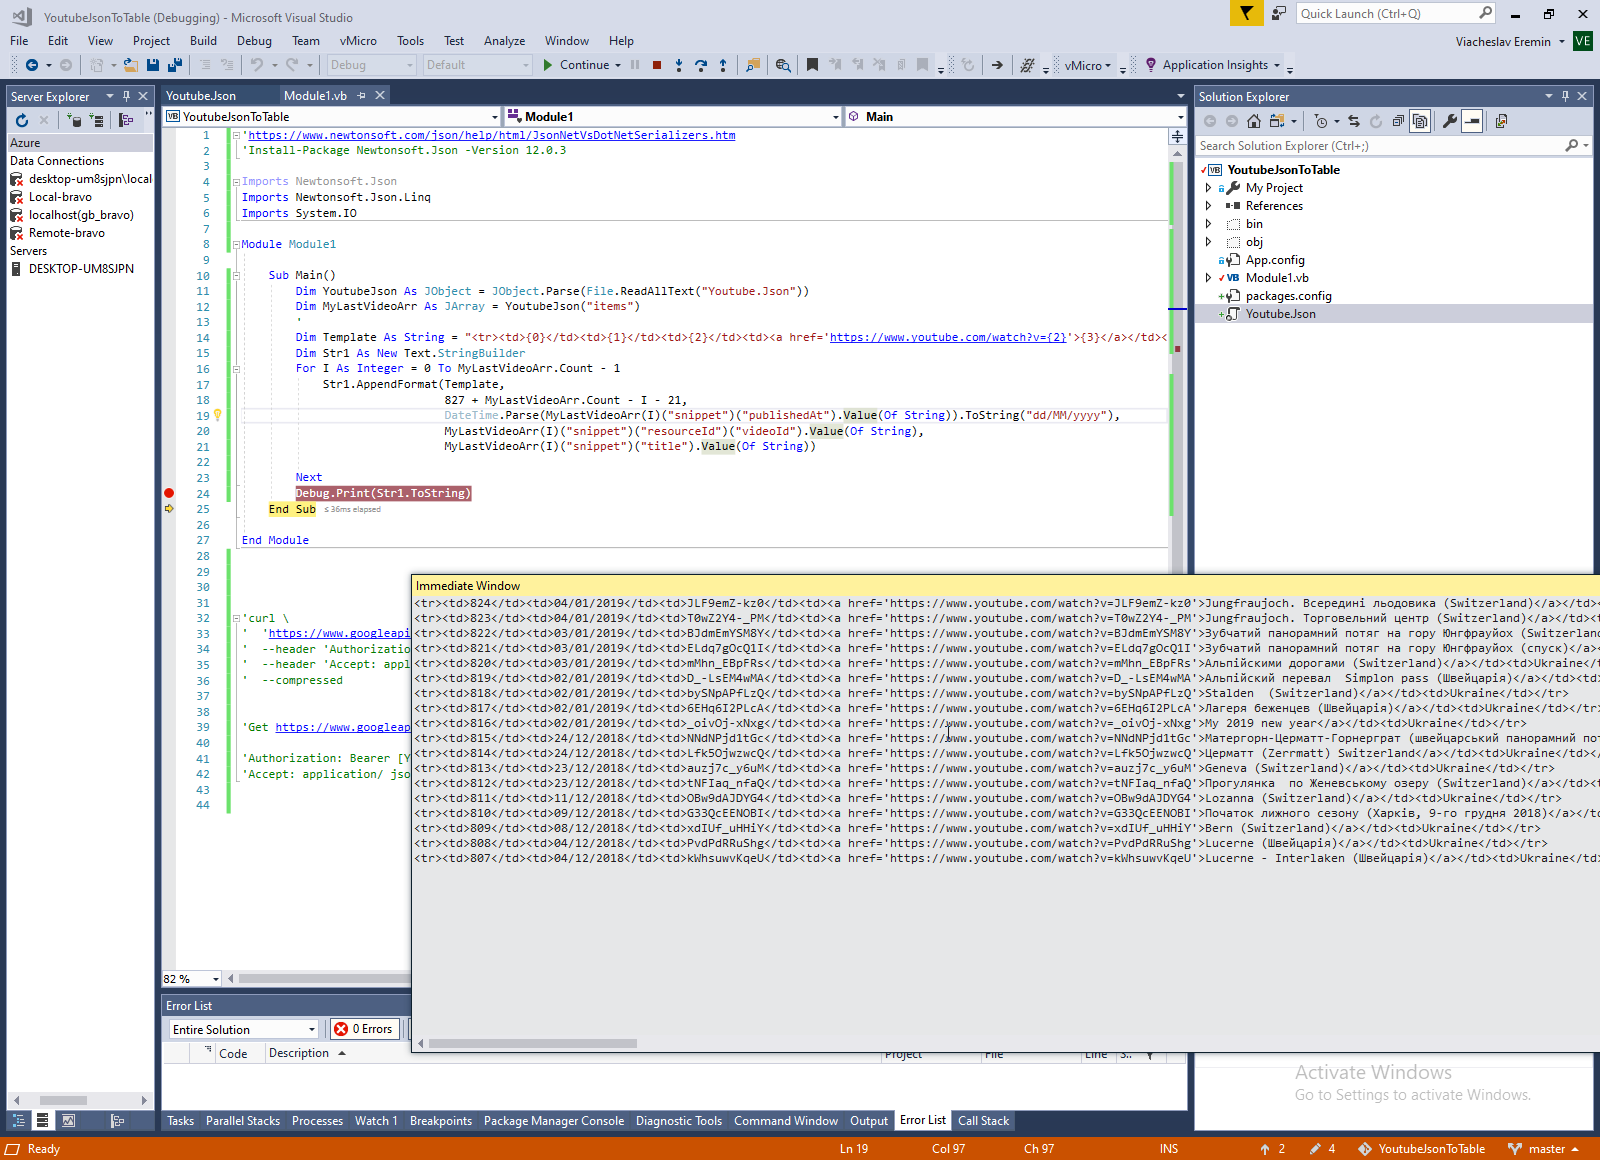The height and width of the screenshot is (1160, 1600).
Task: Toggle the 0 Errors filter button
Action: coord(364,1029)
